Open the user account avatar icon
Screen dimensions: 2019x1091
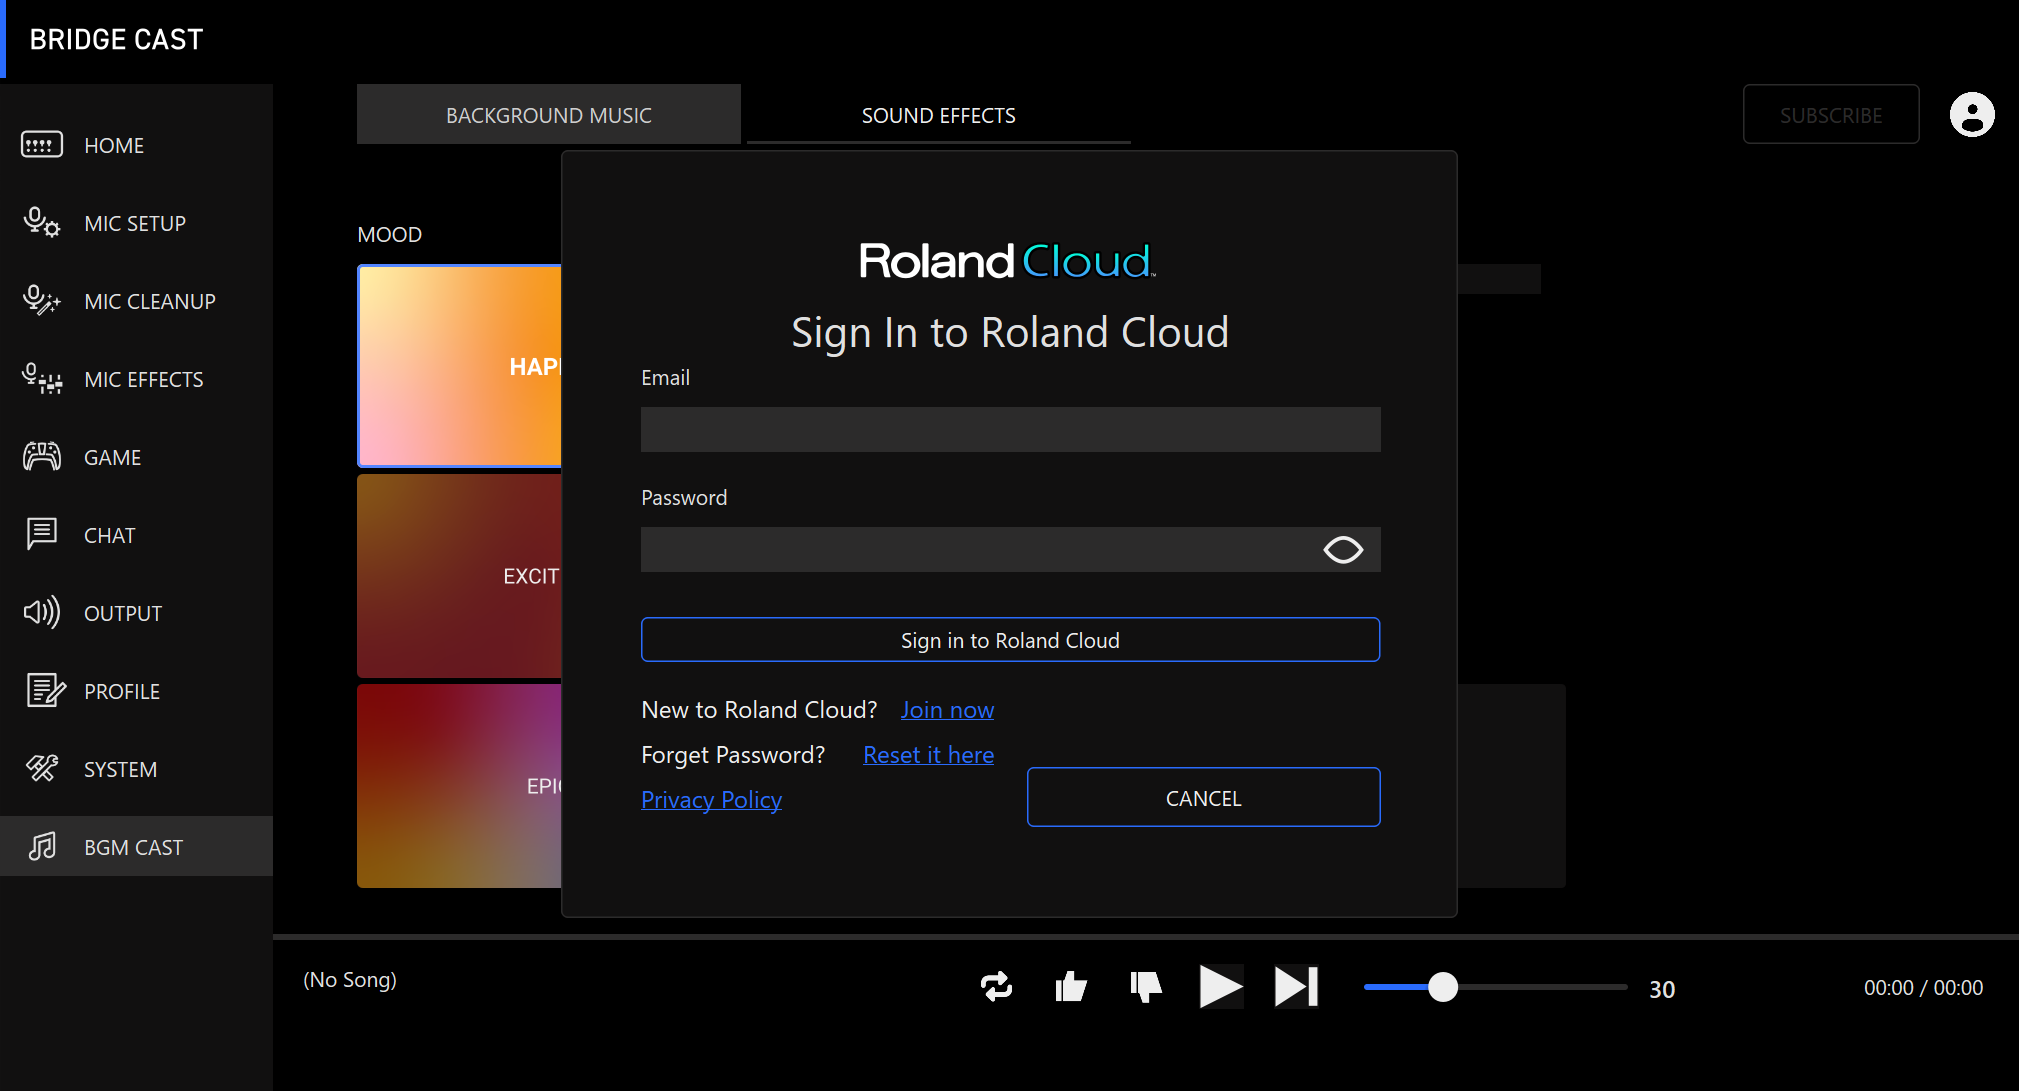(1972, 114)
